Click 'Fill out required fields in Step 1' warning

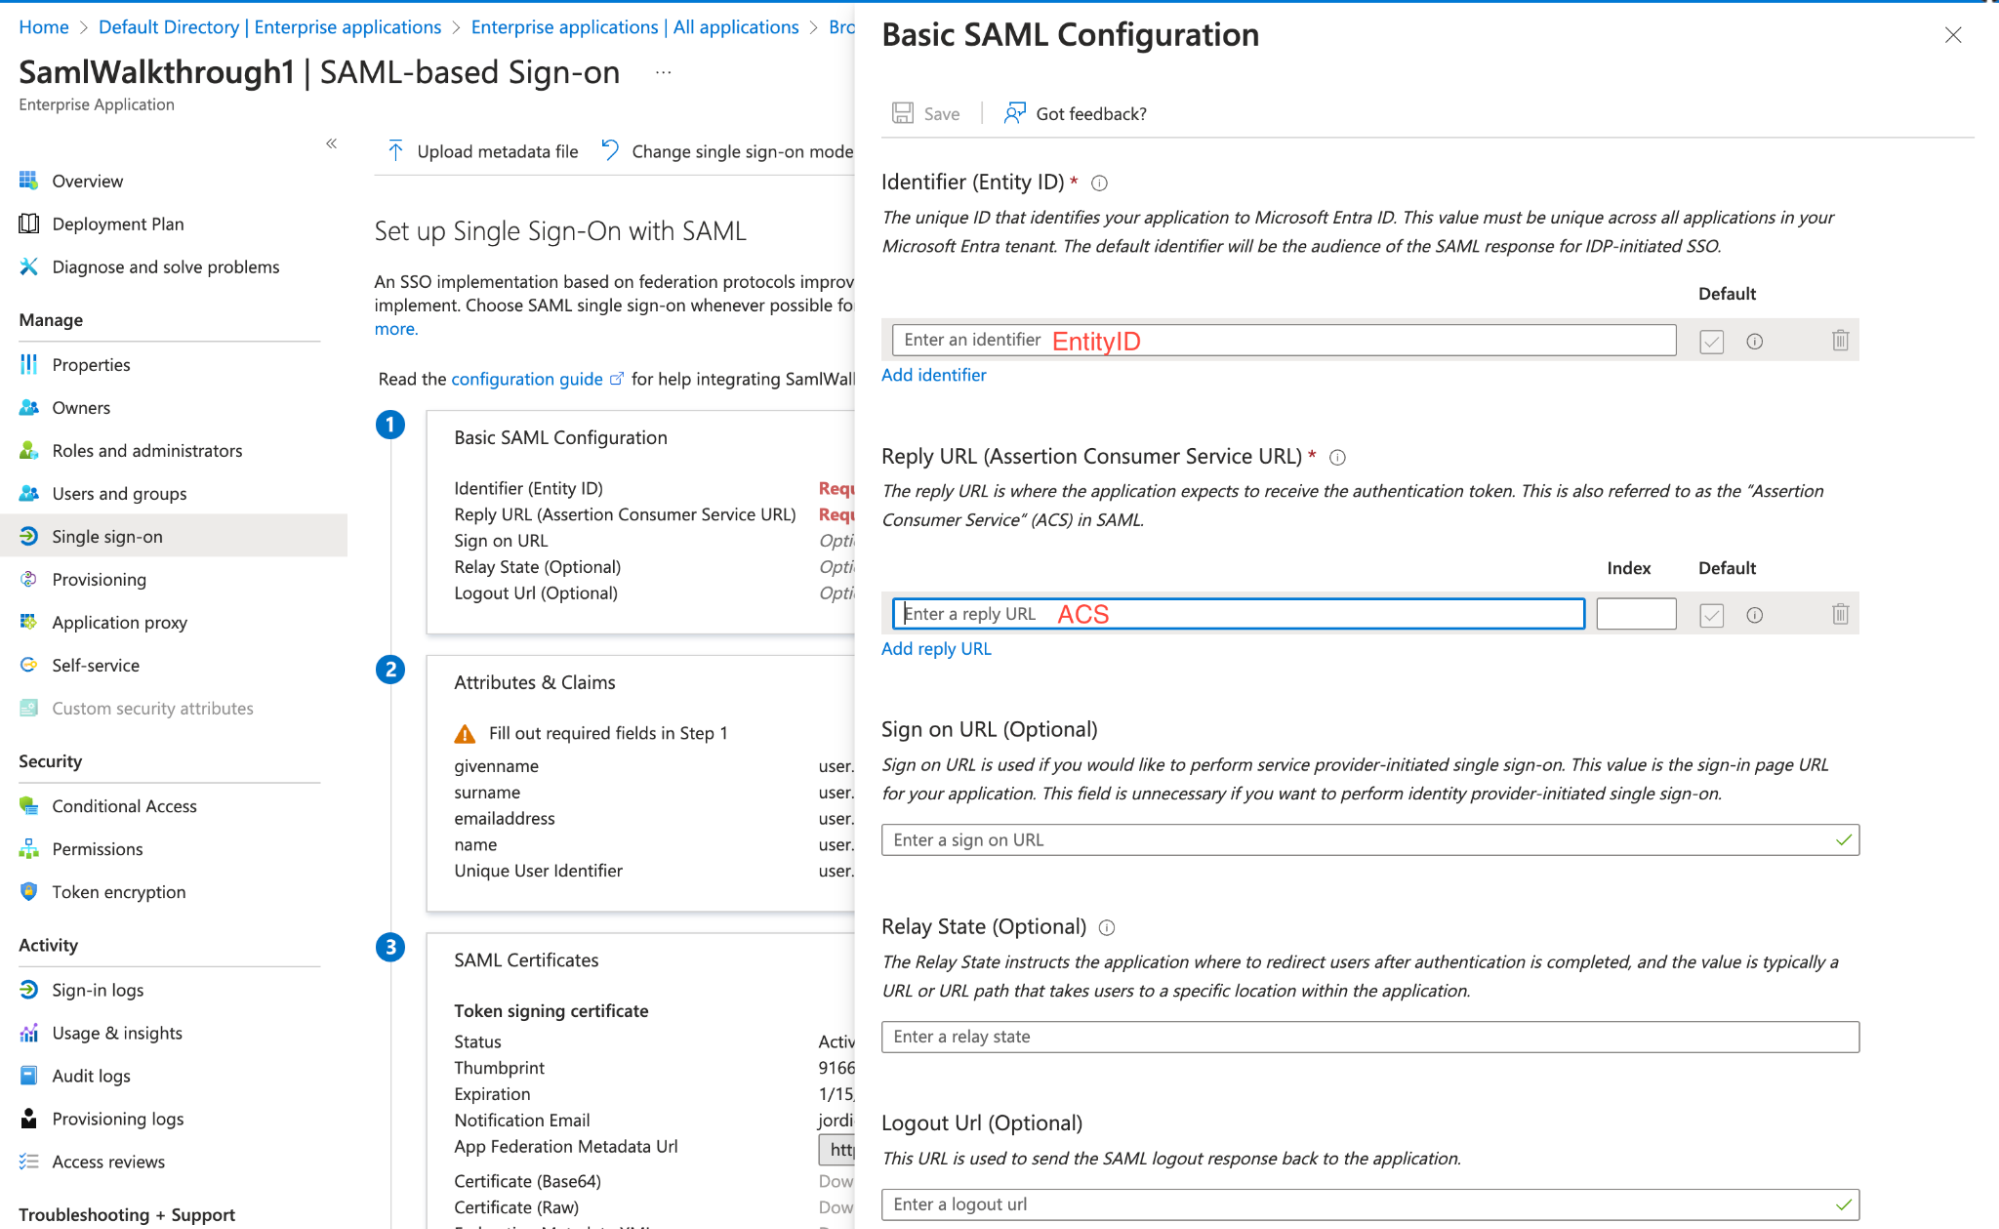[x=608, y=734]
